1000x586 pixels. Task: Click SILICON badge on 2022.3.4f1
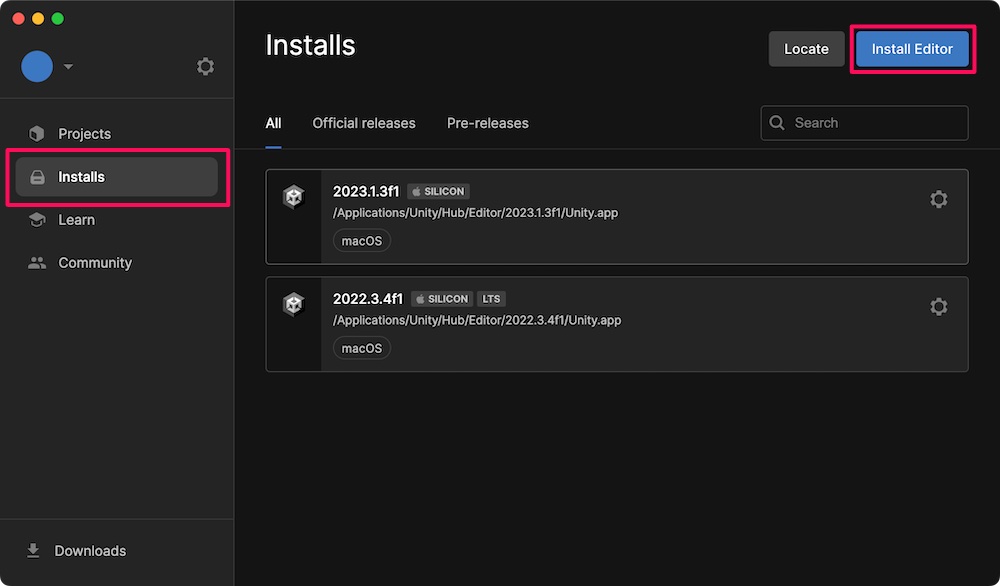click(x=442, y=299)
